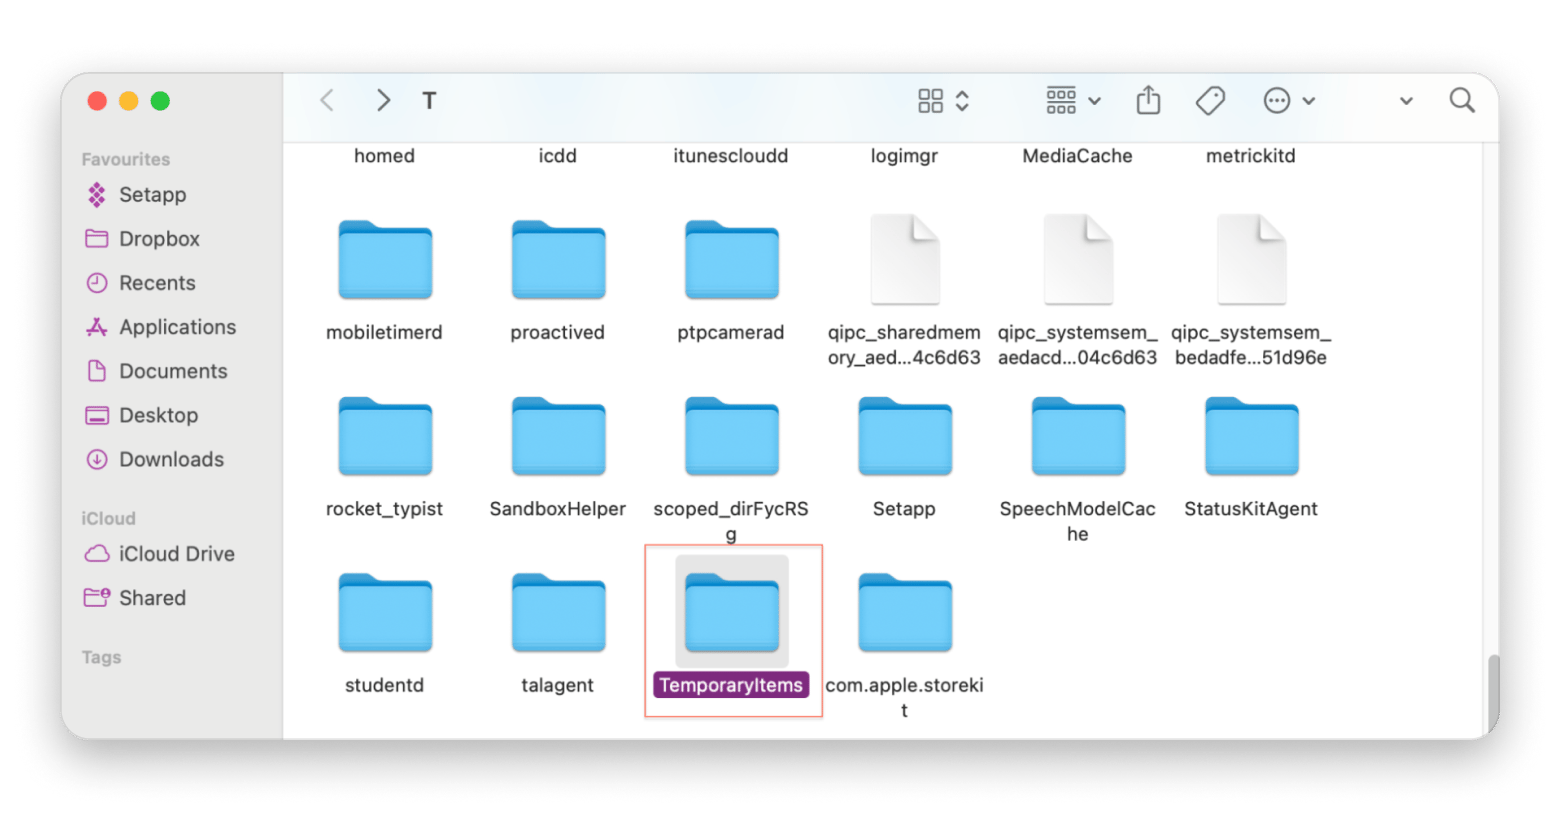Select the com.apple.storekit folder

coord(904,613)
